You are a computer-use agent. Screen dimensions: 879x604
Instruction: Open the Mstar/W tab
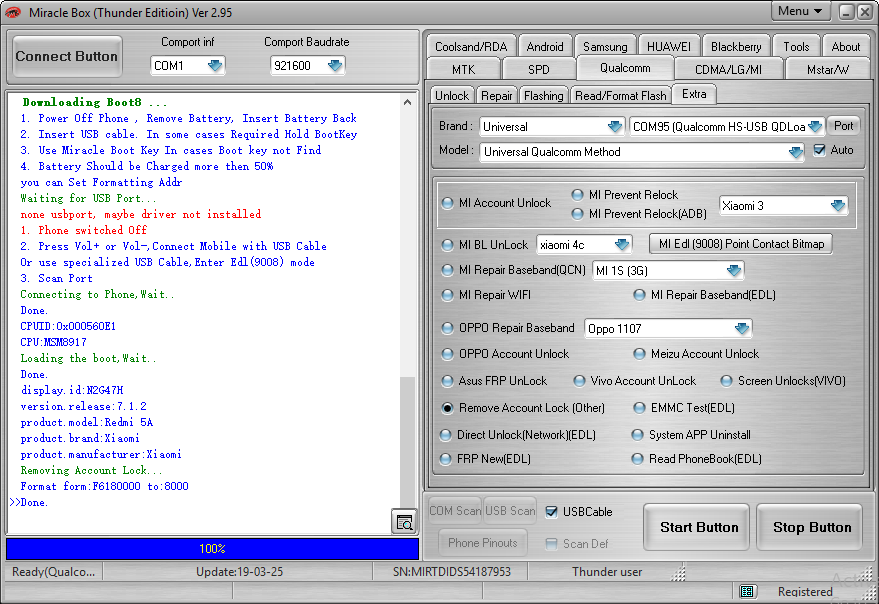828,70
